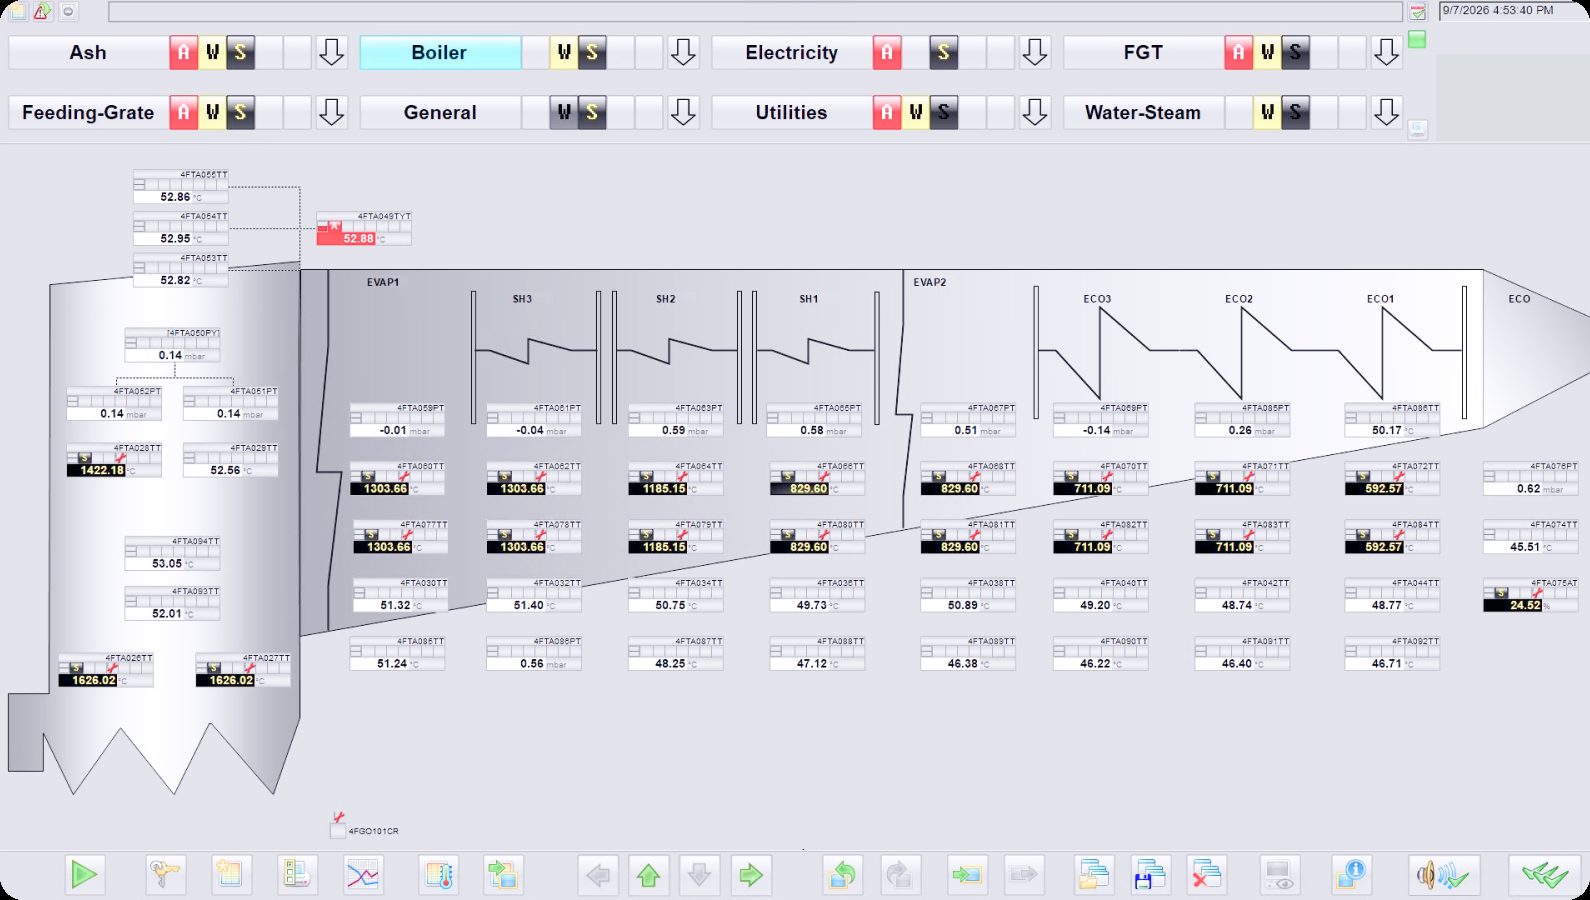Viewport: 1590px width, 900px height.
Task: Switch to the Electricity overview tab
Action: [792, 52]
